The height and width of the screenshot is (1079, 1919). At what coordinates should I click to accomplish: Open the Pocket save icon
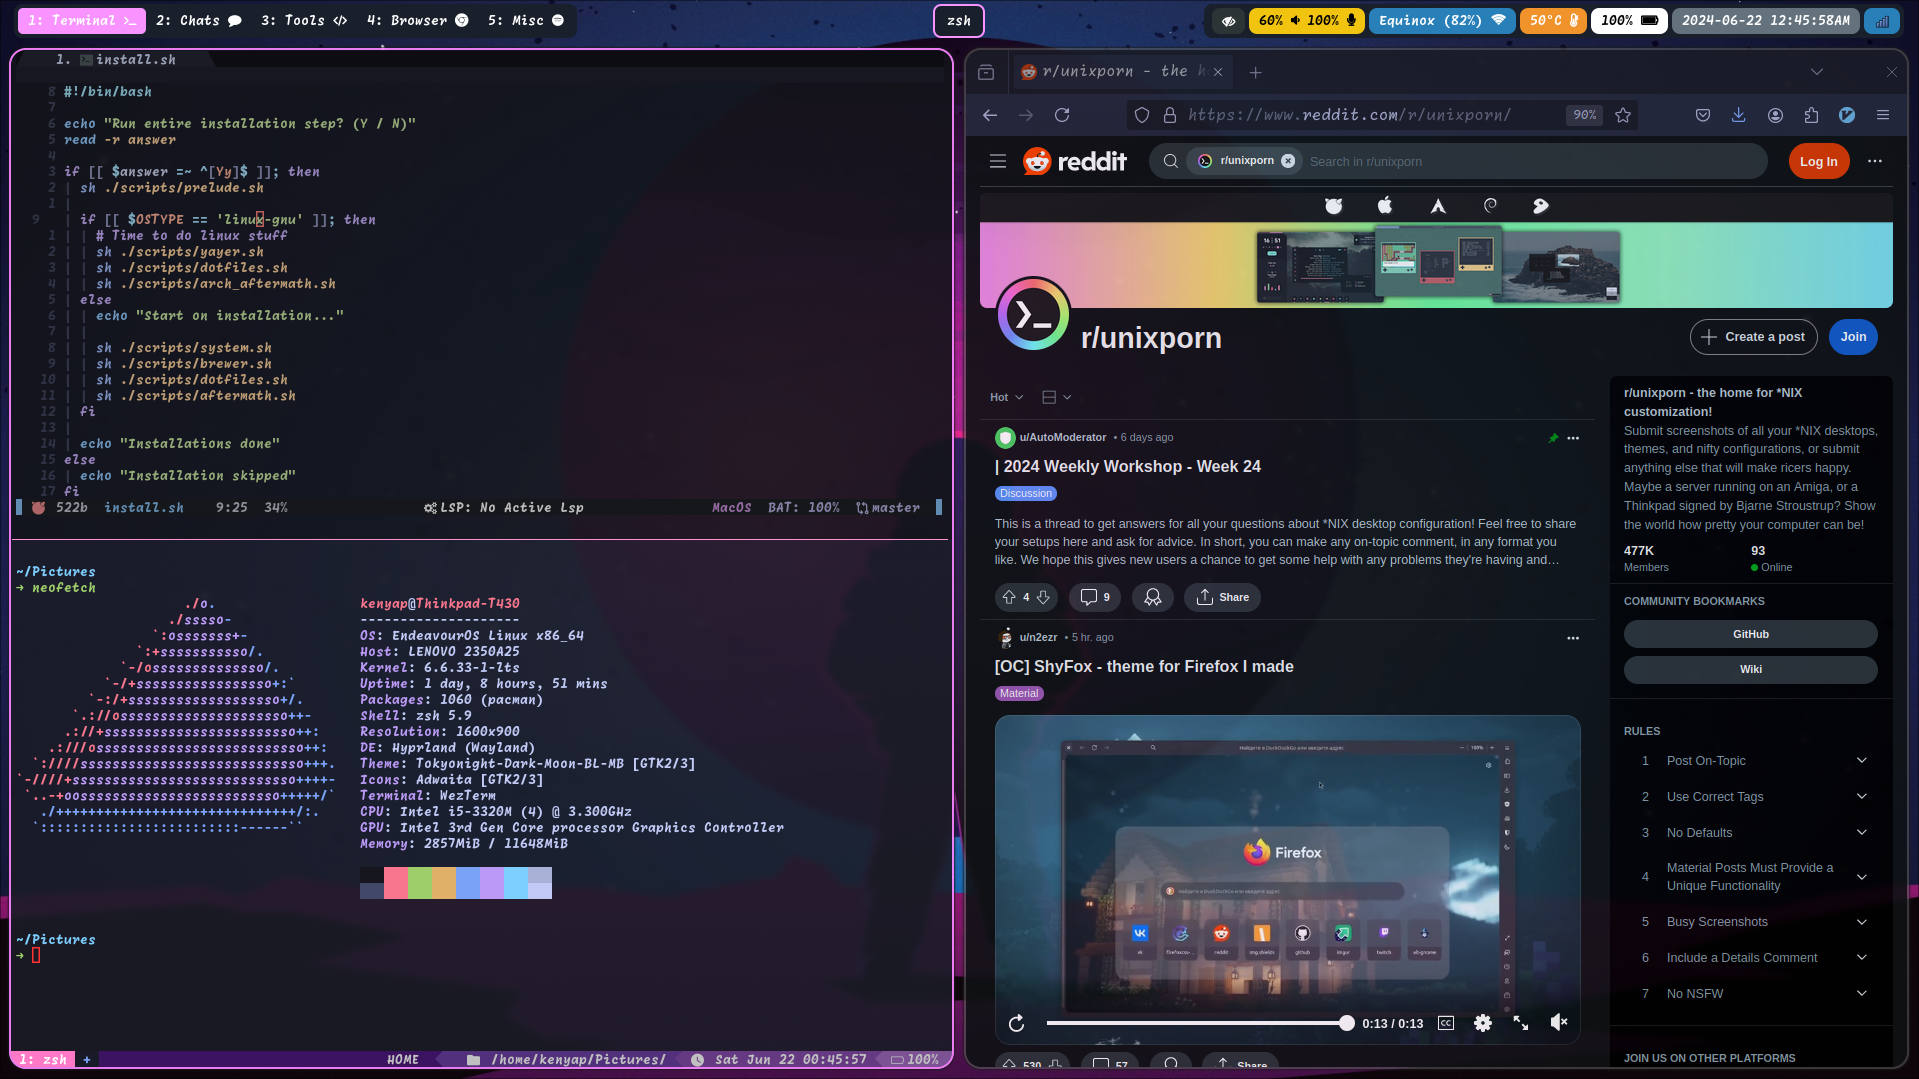point(1703,115)
